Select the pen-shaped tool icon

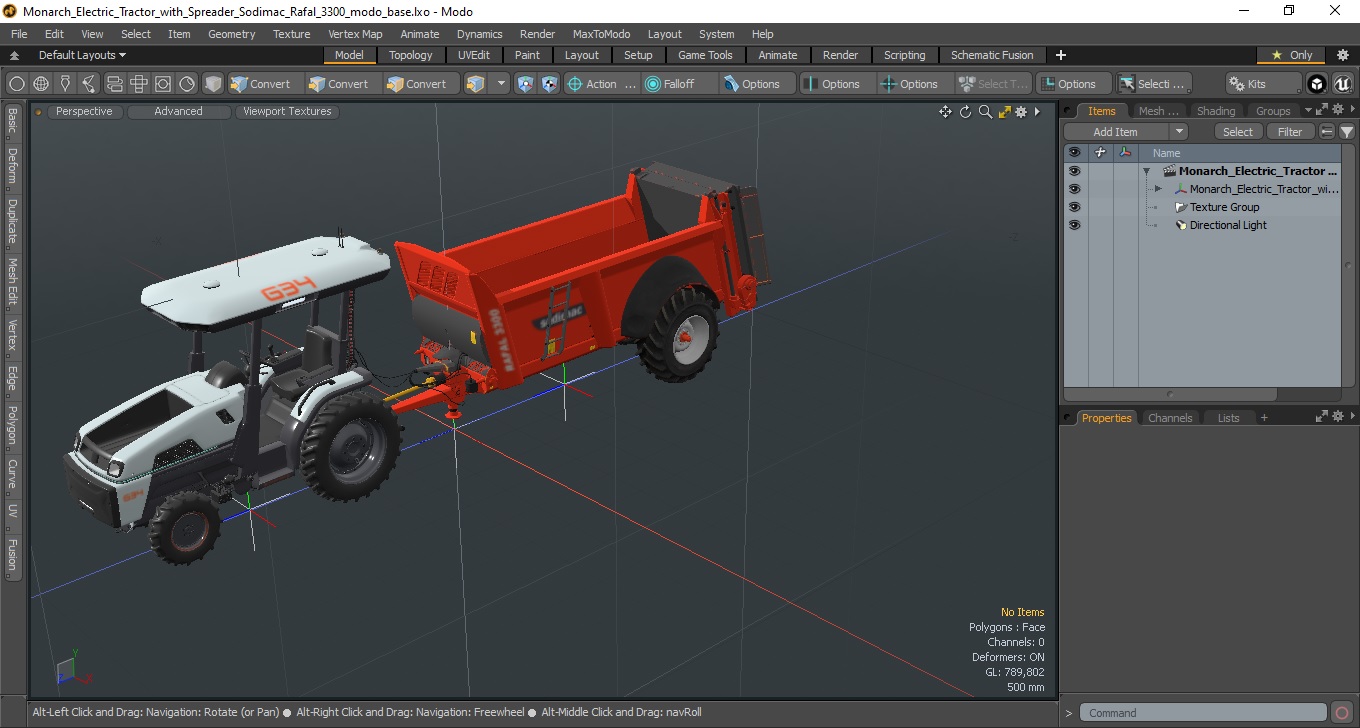(x=66, y=84)
